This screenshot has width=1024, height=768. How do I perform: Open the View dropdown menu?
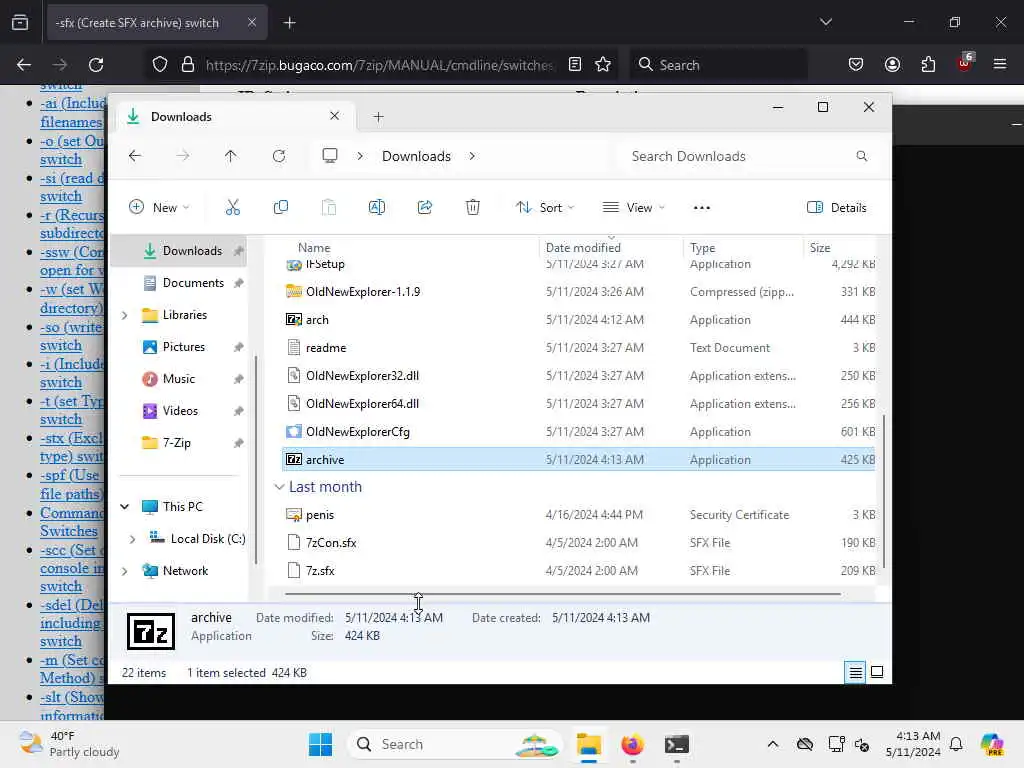pos(634,208)
